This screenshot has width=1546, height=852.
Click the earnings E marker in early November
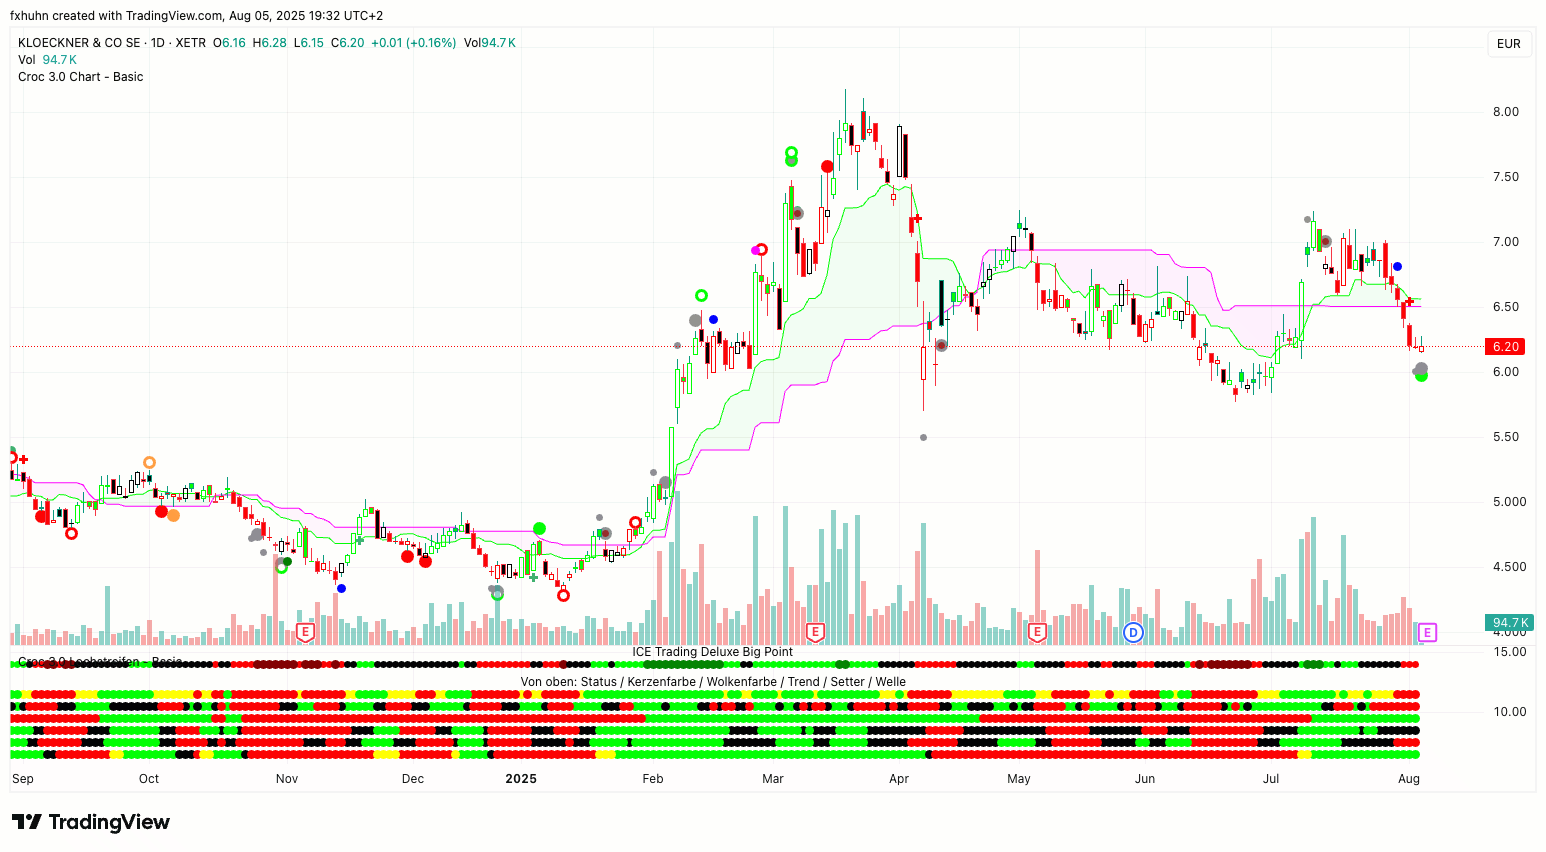point(306,632)
